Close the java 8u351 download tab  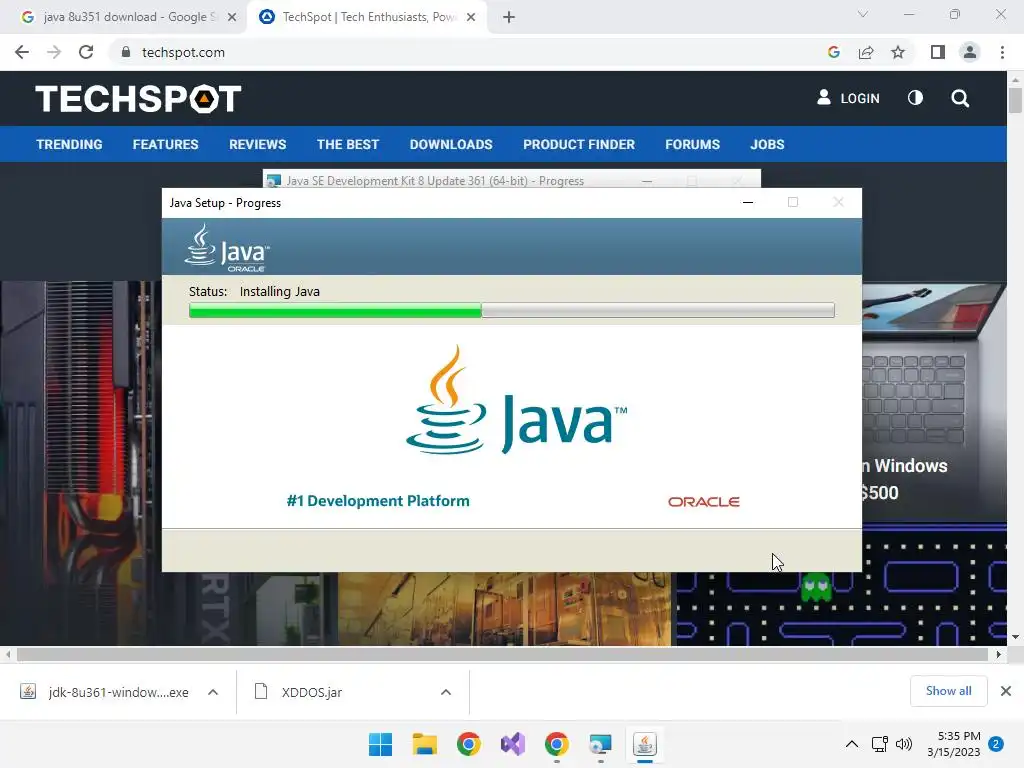tap(232, 17)
